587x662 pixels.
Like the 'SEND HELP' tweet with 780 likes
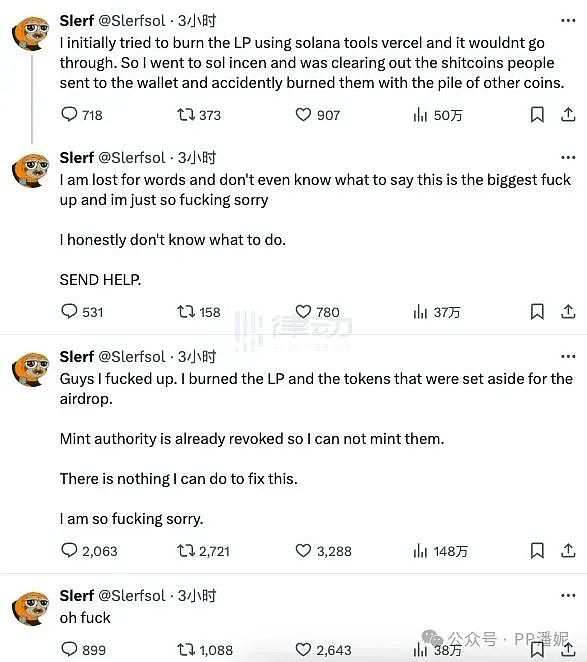[317, 312]
